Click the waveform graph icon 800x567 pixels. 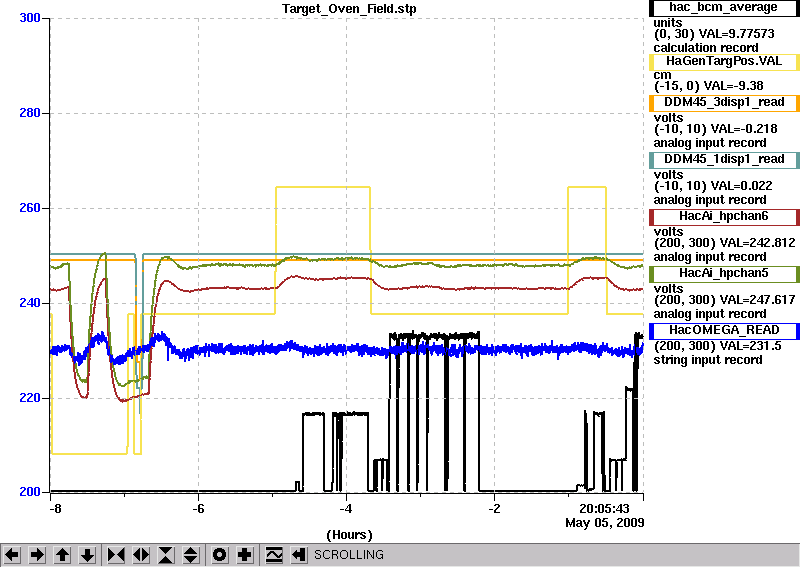tap(274, 555)
